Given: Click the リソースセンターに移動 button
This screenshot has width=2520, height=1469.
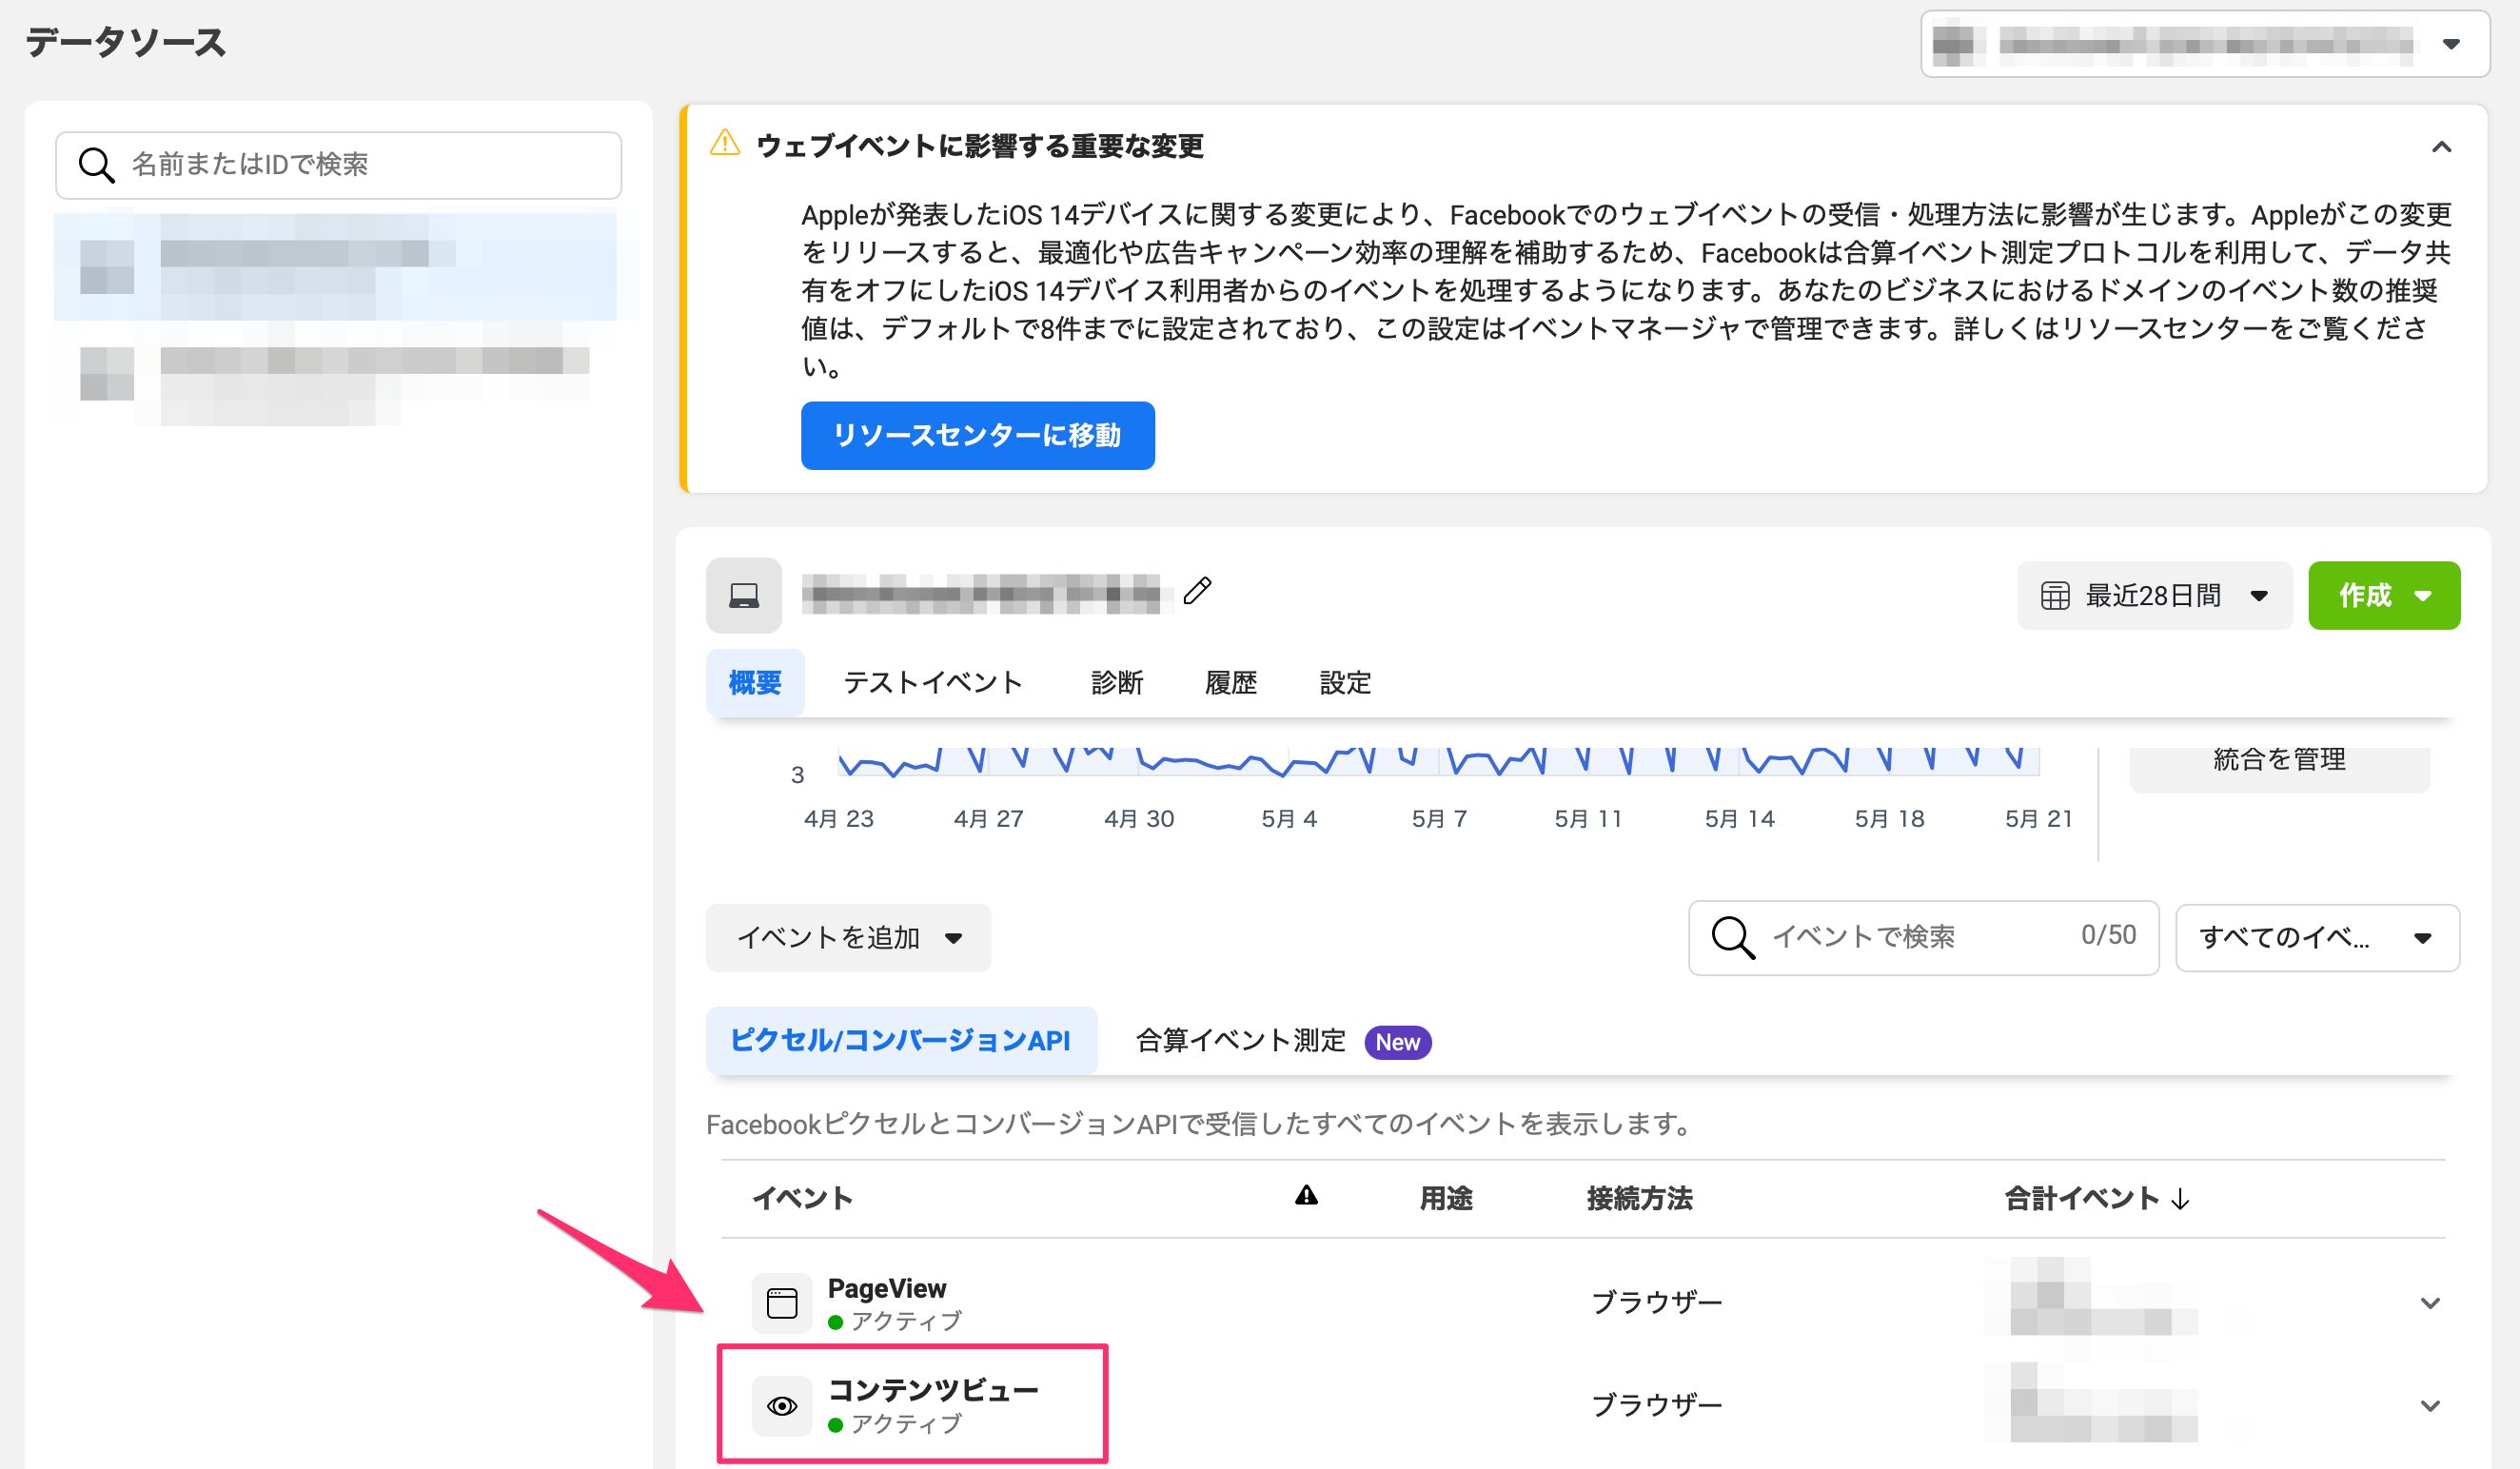Looking at the screenshot, I should 977,436.
